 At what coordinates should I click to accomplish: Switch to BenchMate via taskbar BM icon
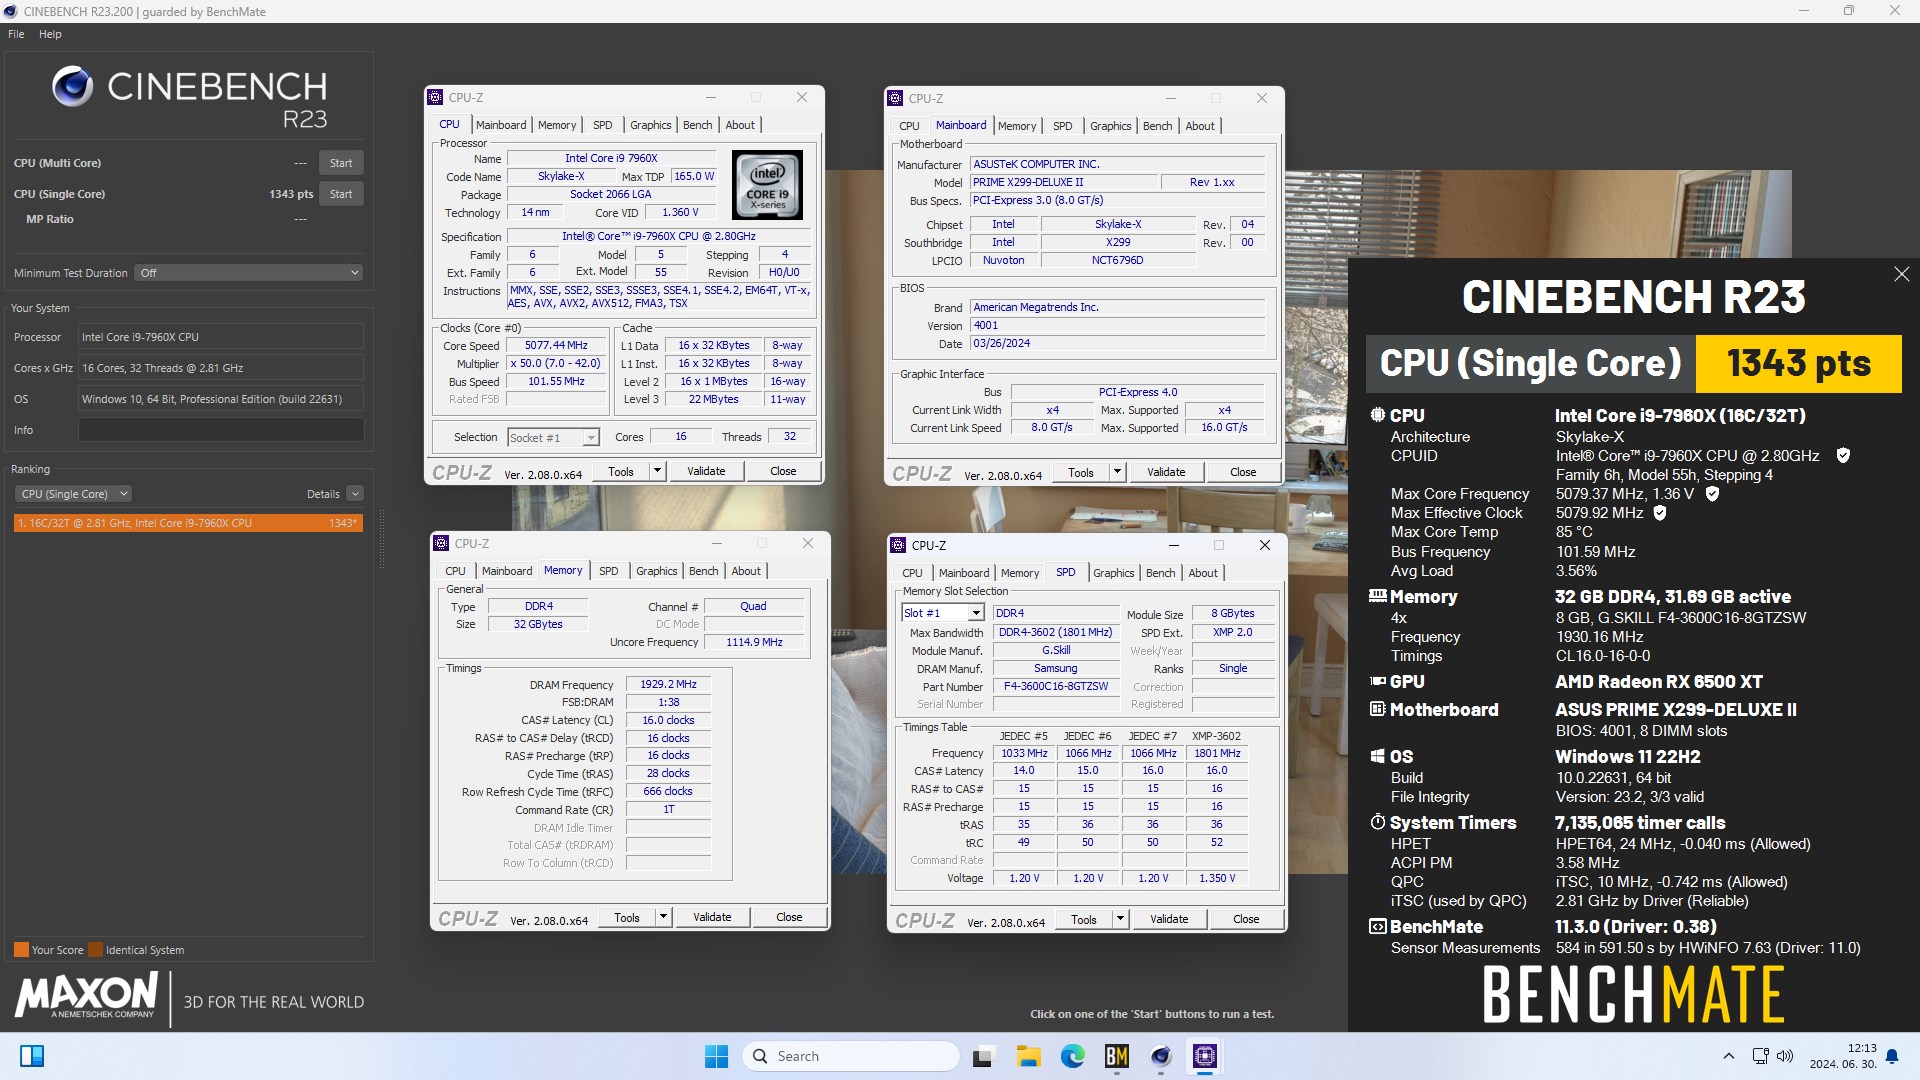click(1116, 1056)
